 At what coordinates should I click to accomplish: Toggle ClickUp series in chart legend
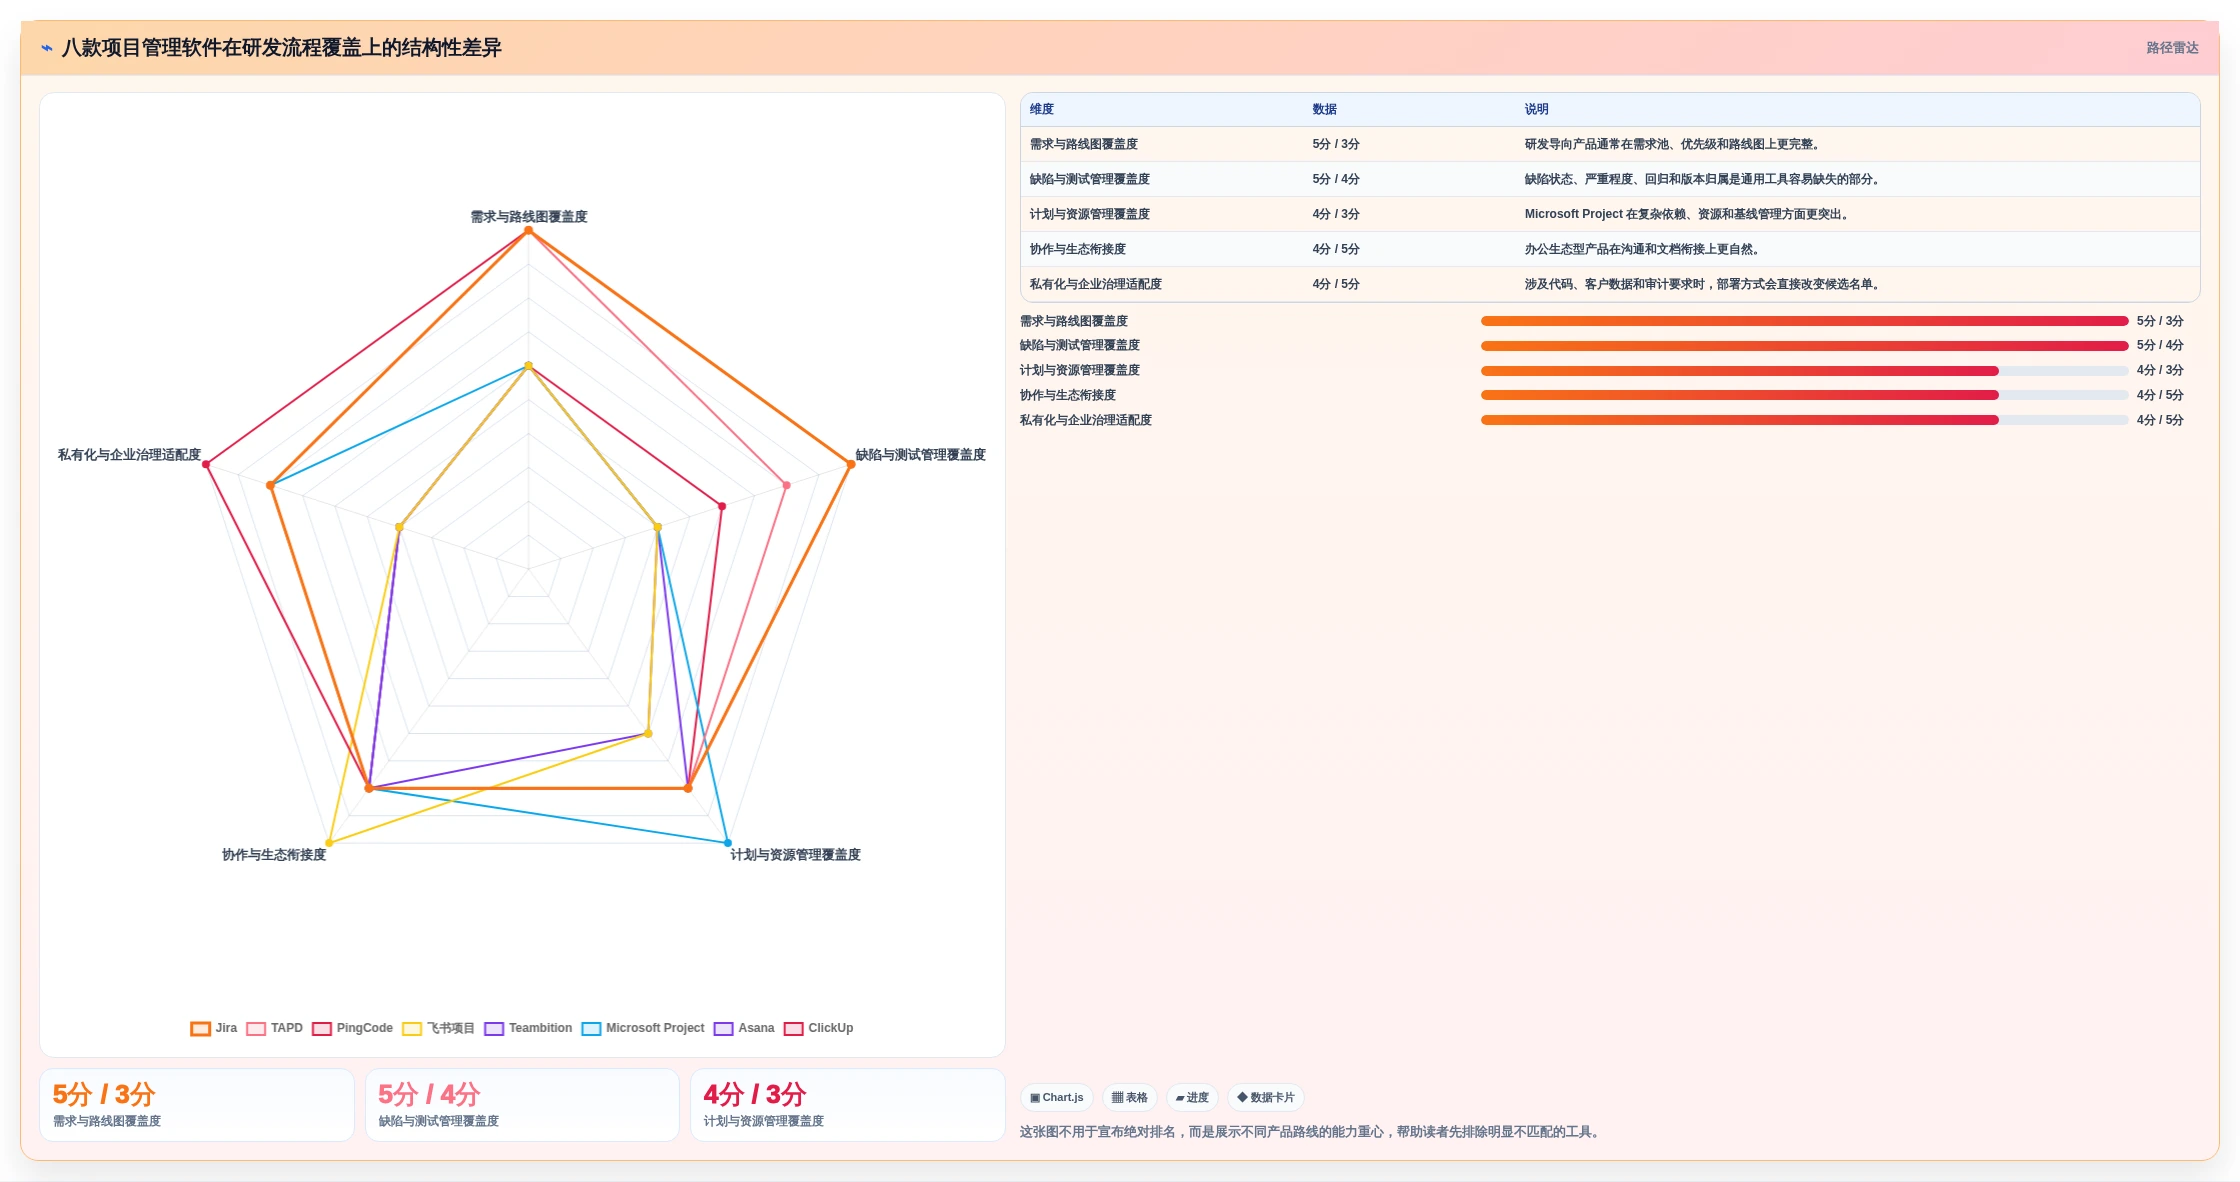click(x=818, y=1028)
